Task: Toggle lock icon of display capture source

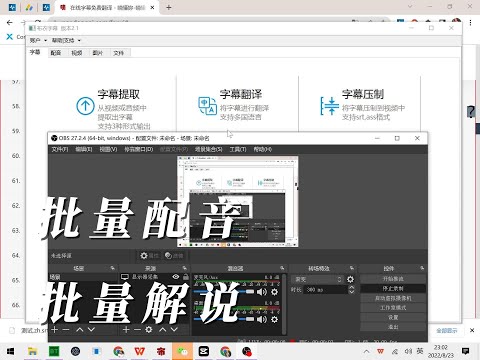Action: [x=185, y=277]
